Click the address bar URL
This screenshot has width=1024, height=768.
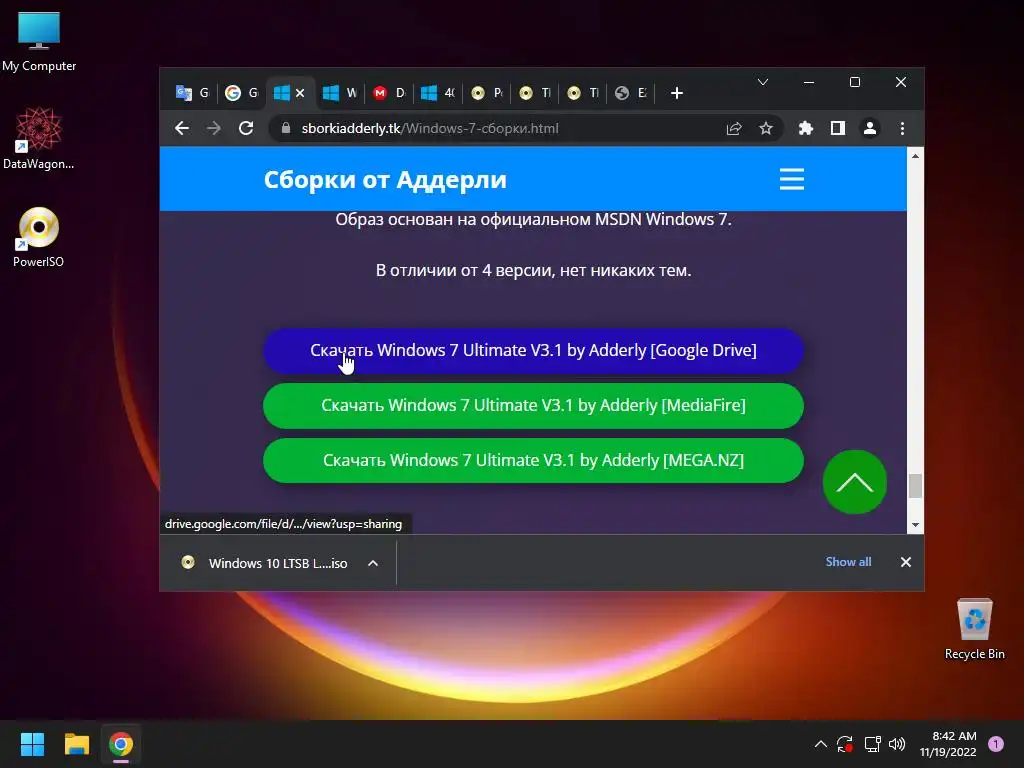click(x=430, y=129)
